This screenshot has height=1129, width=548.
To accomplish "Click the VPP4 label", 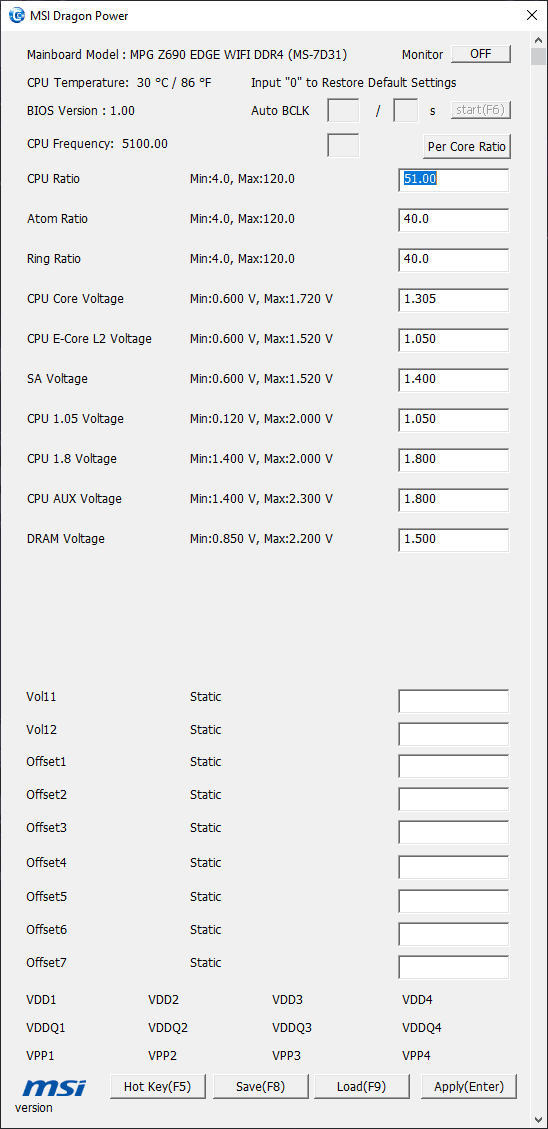I will tap(416, 1056).
